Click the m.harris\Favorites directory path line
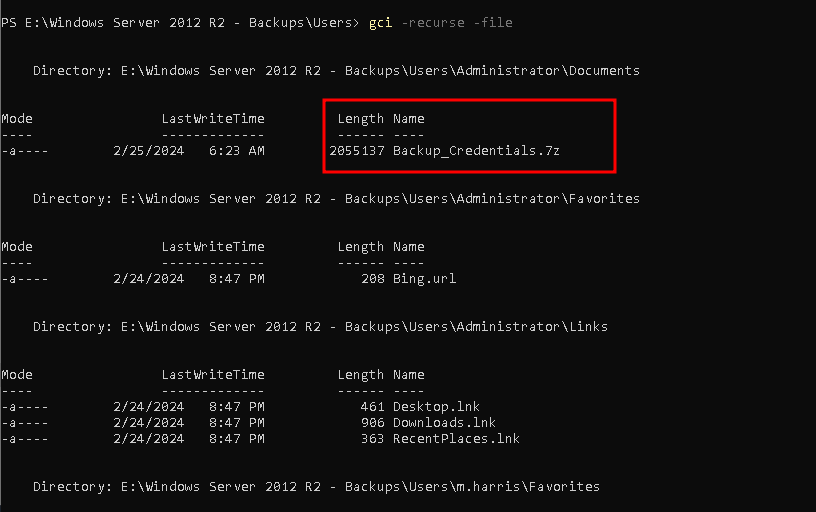Viewport: 816px width, 512px height. (316, 487)
